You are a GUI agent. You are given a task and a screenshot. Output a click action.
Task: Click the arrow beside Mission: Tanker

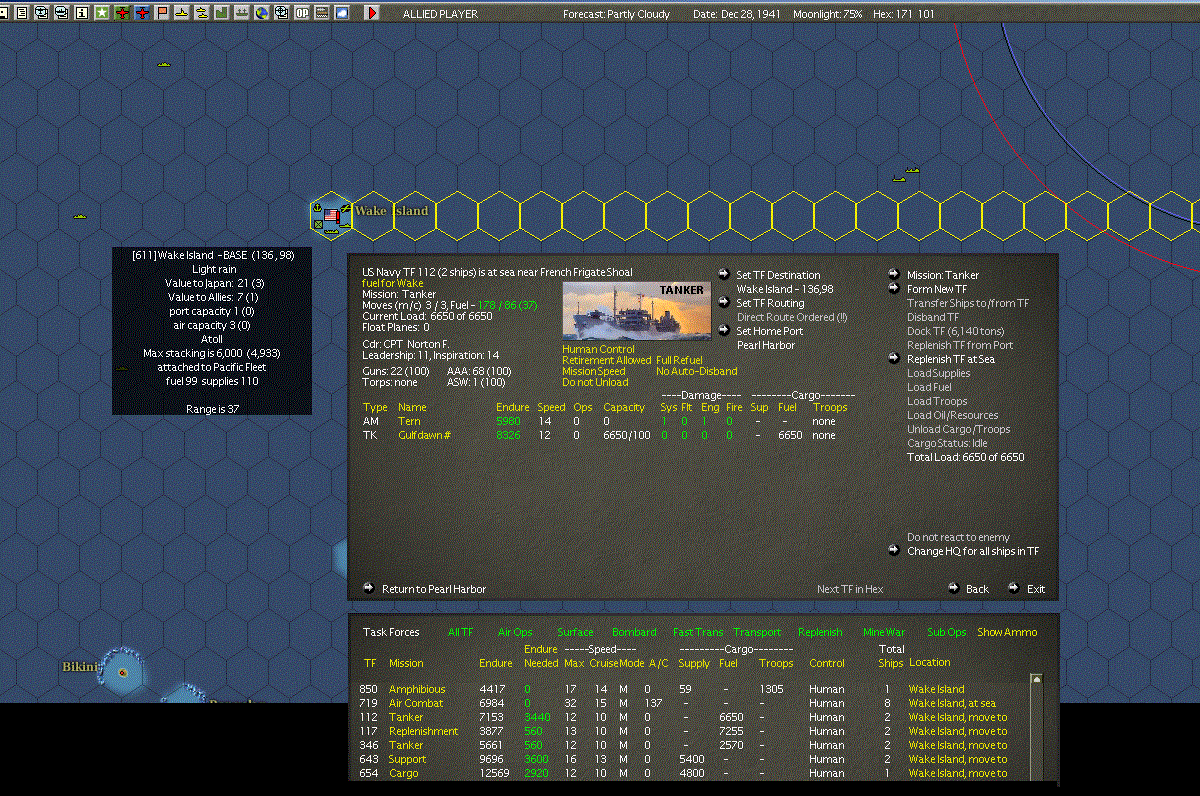click(x=894, y=274)
